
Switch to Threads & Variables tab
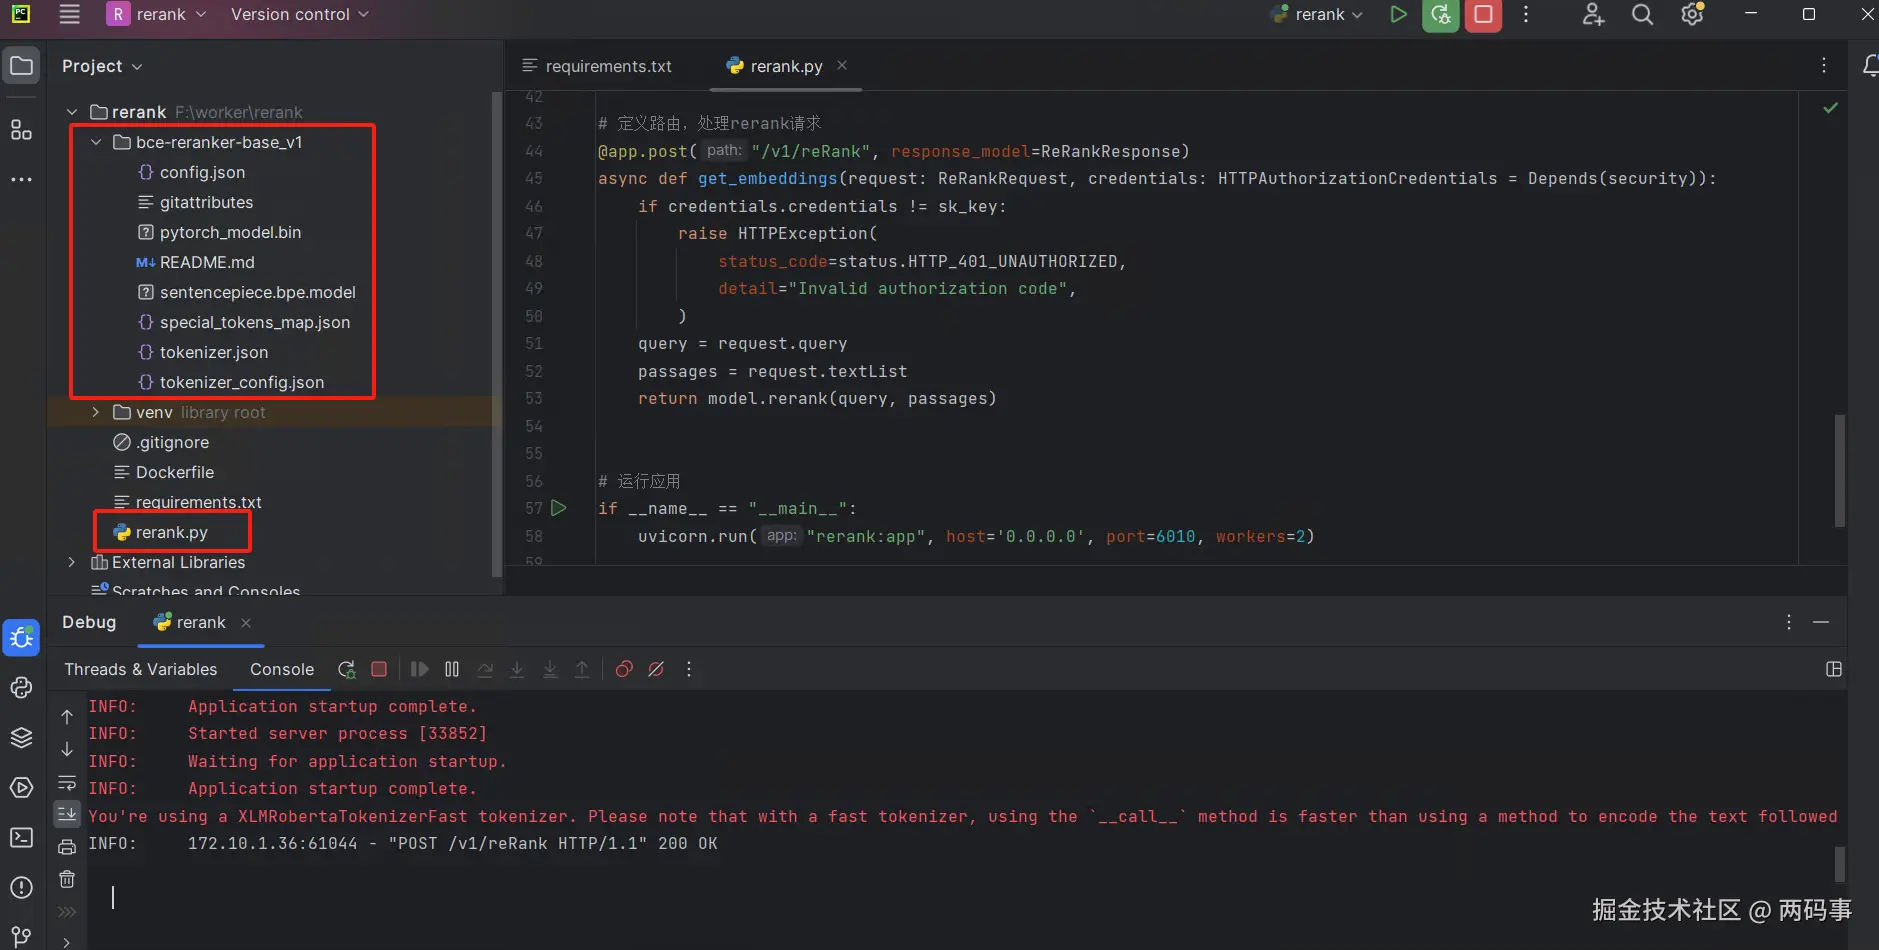(x=141, y=669)
